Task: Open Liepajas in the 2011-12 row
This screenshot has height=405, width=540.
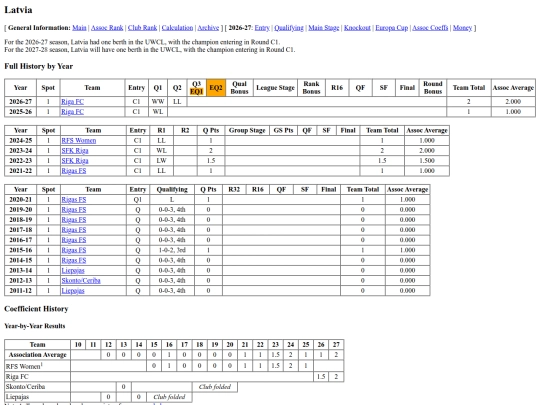Action: click(x=73, y=291)
